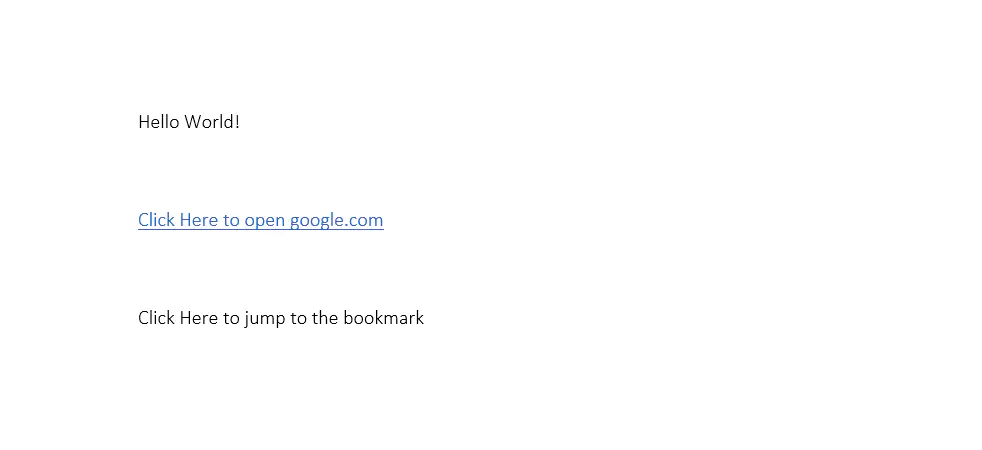The height and width of the screenshot is (450, 982).
Task: Click the "Hello World!" text line
Action: 189,122
